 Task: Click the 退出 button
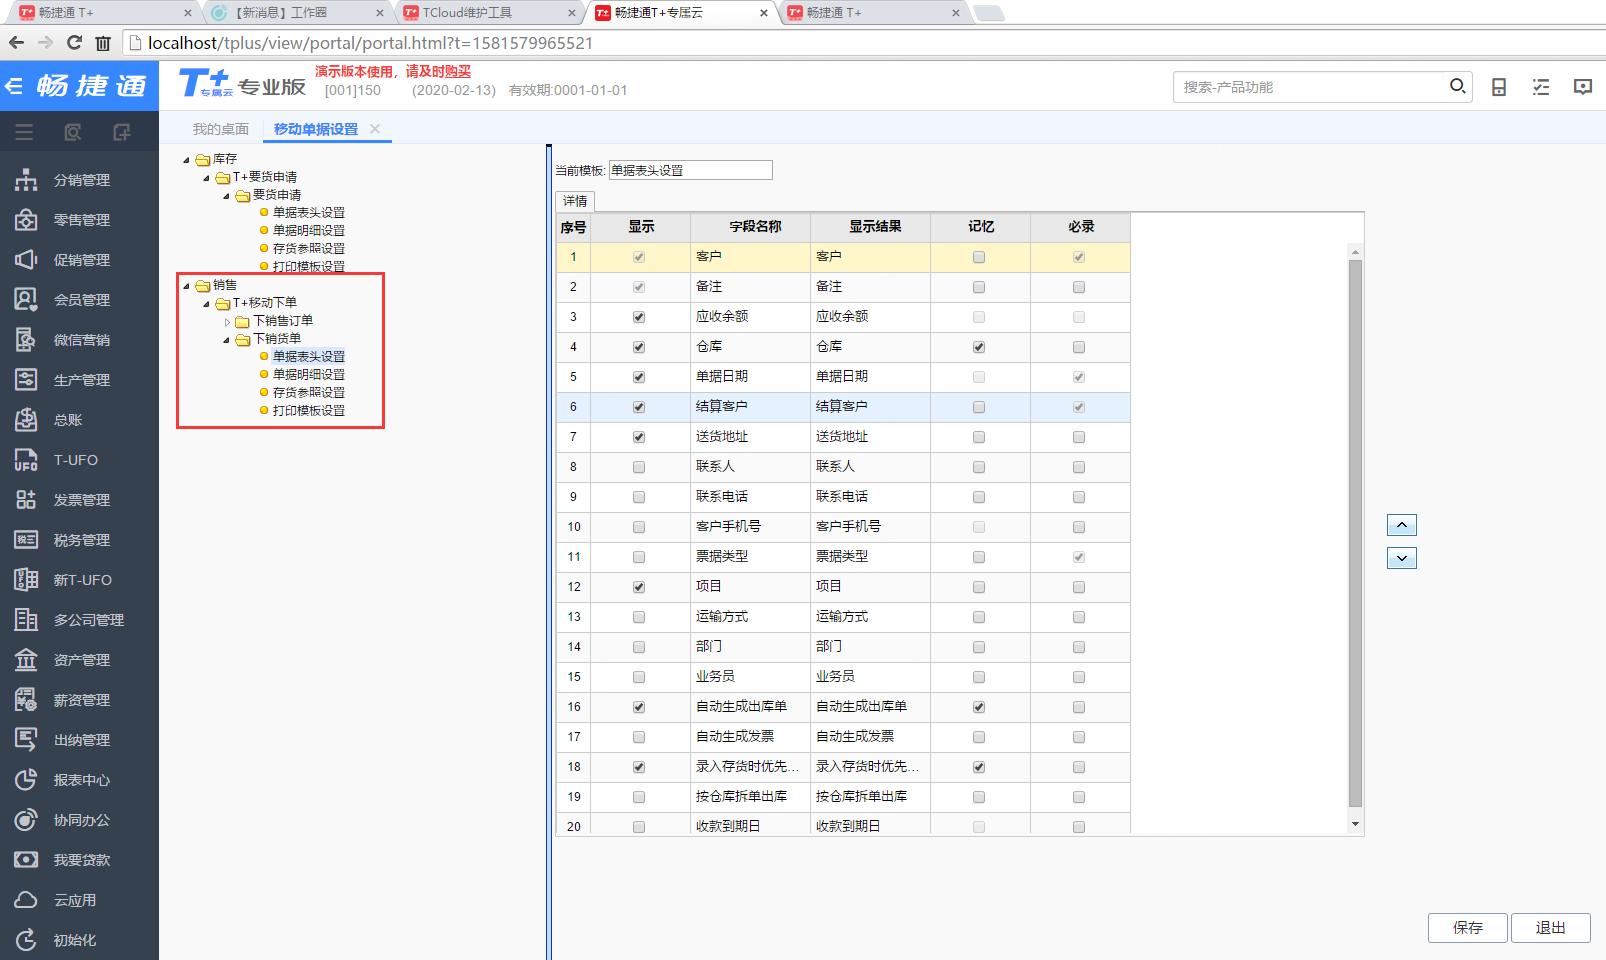point(1551,928)
